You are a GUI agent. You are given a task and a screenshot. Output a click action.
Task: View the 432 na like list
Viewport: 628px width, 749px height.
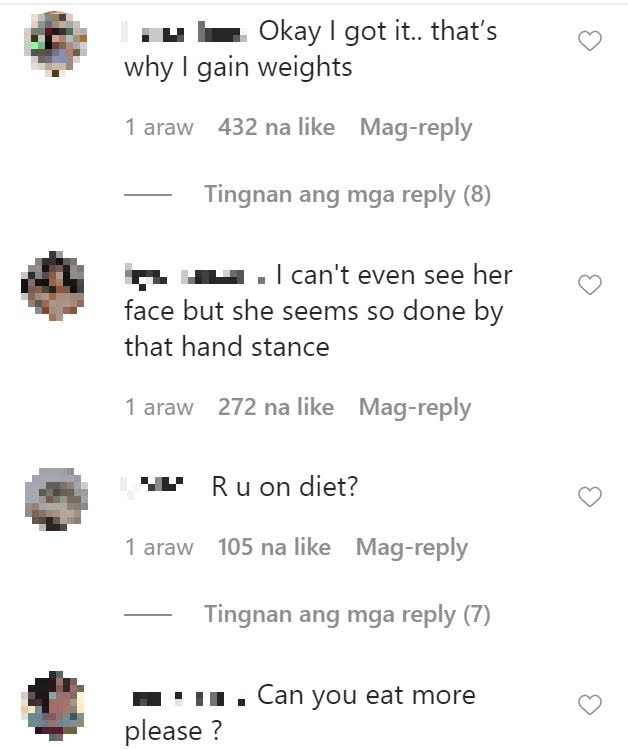point(277,127)
